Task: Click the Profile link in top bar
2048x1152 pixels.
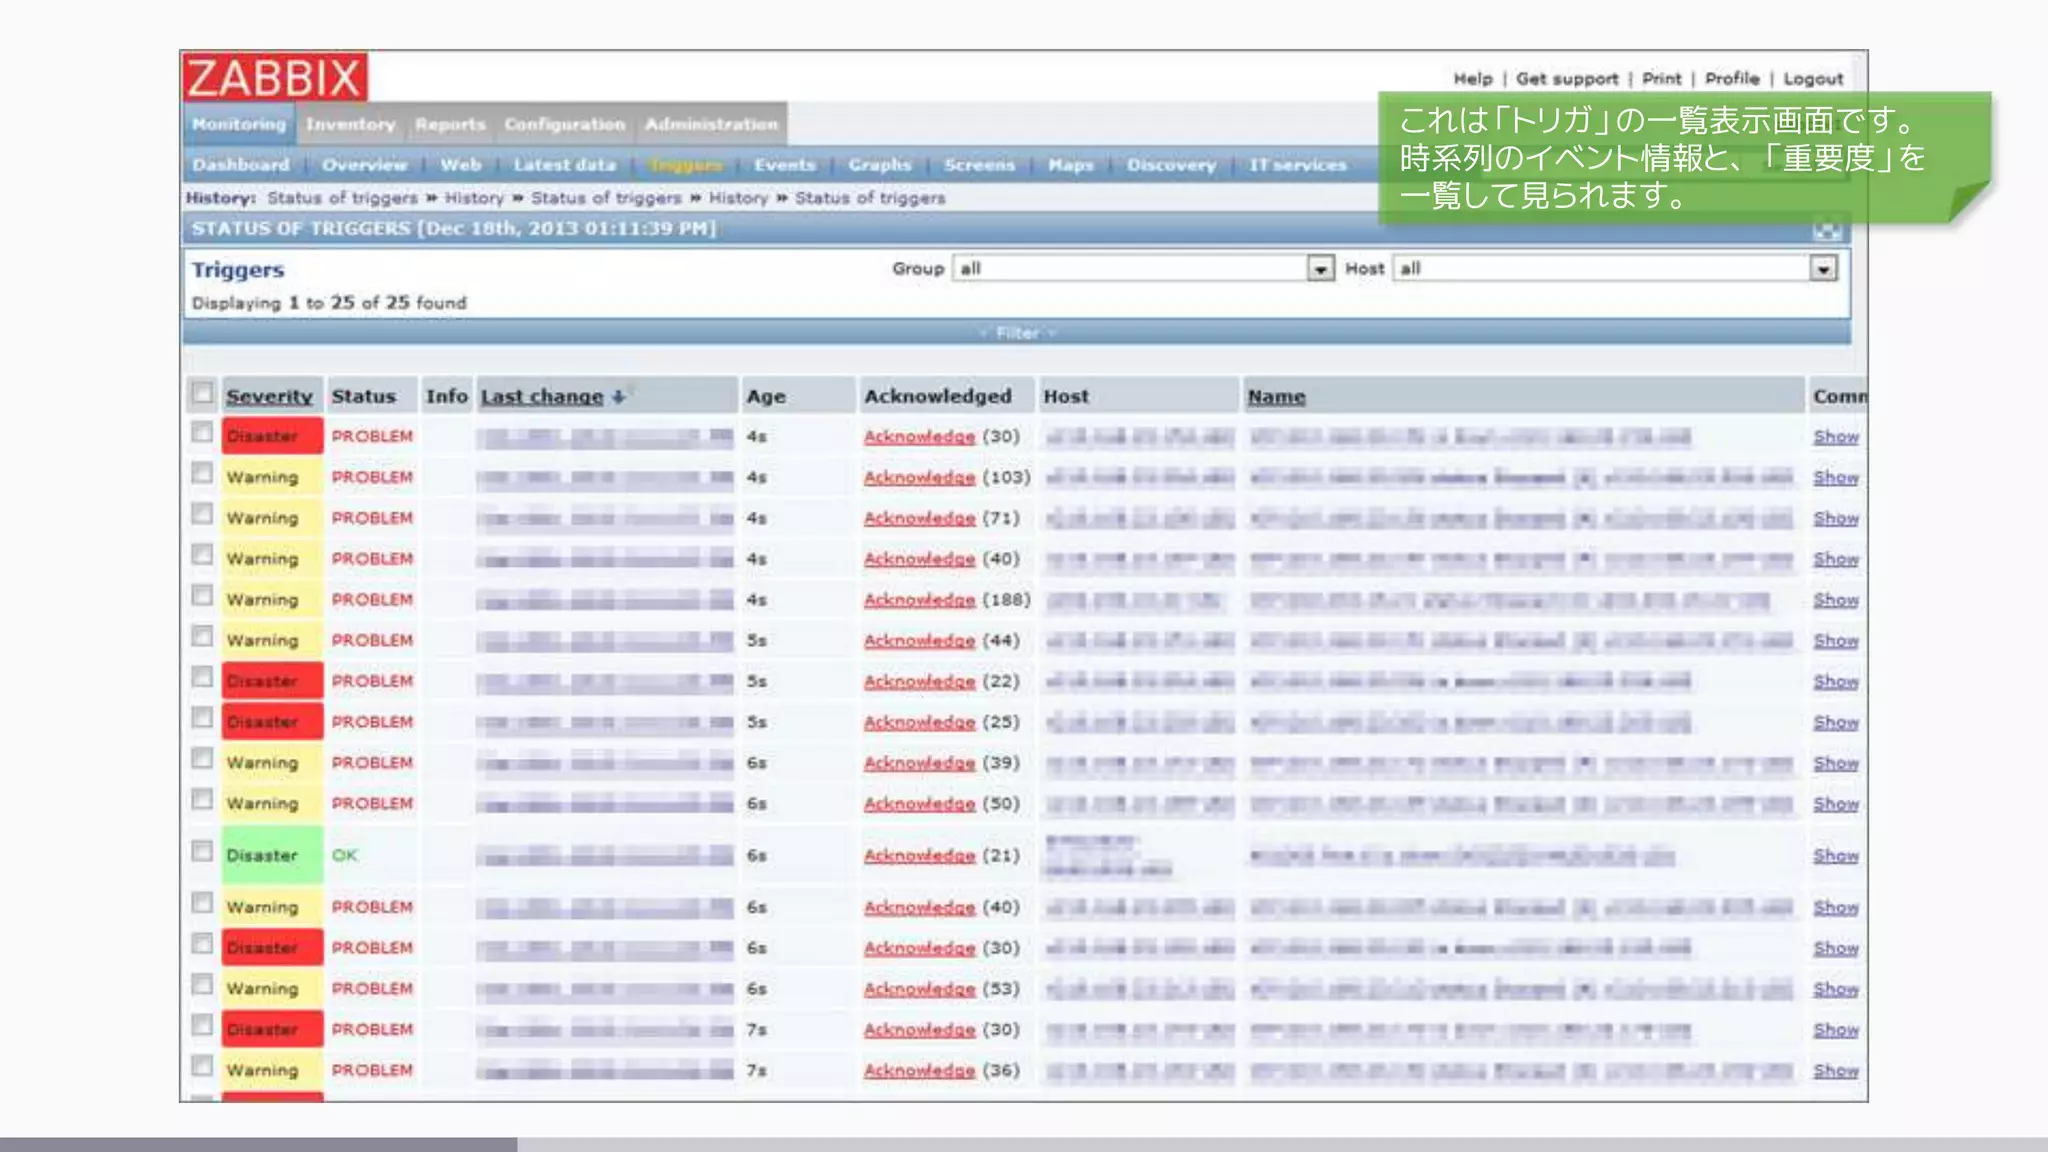Action: pyautogui.click(x=1731, y=79)
